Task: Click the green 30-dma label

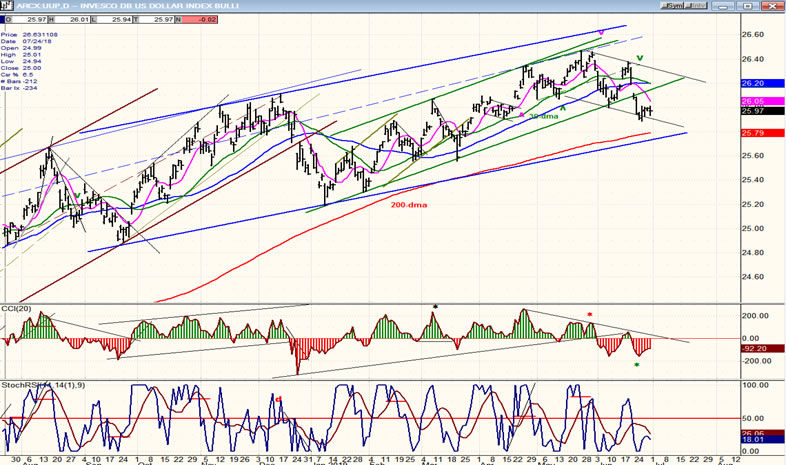Action: pyautogui.click(x=543, y=116)
